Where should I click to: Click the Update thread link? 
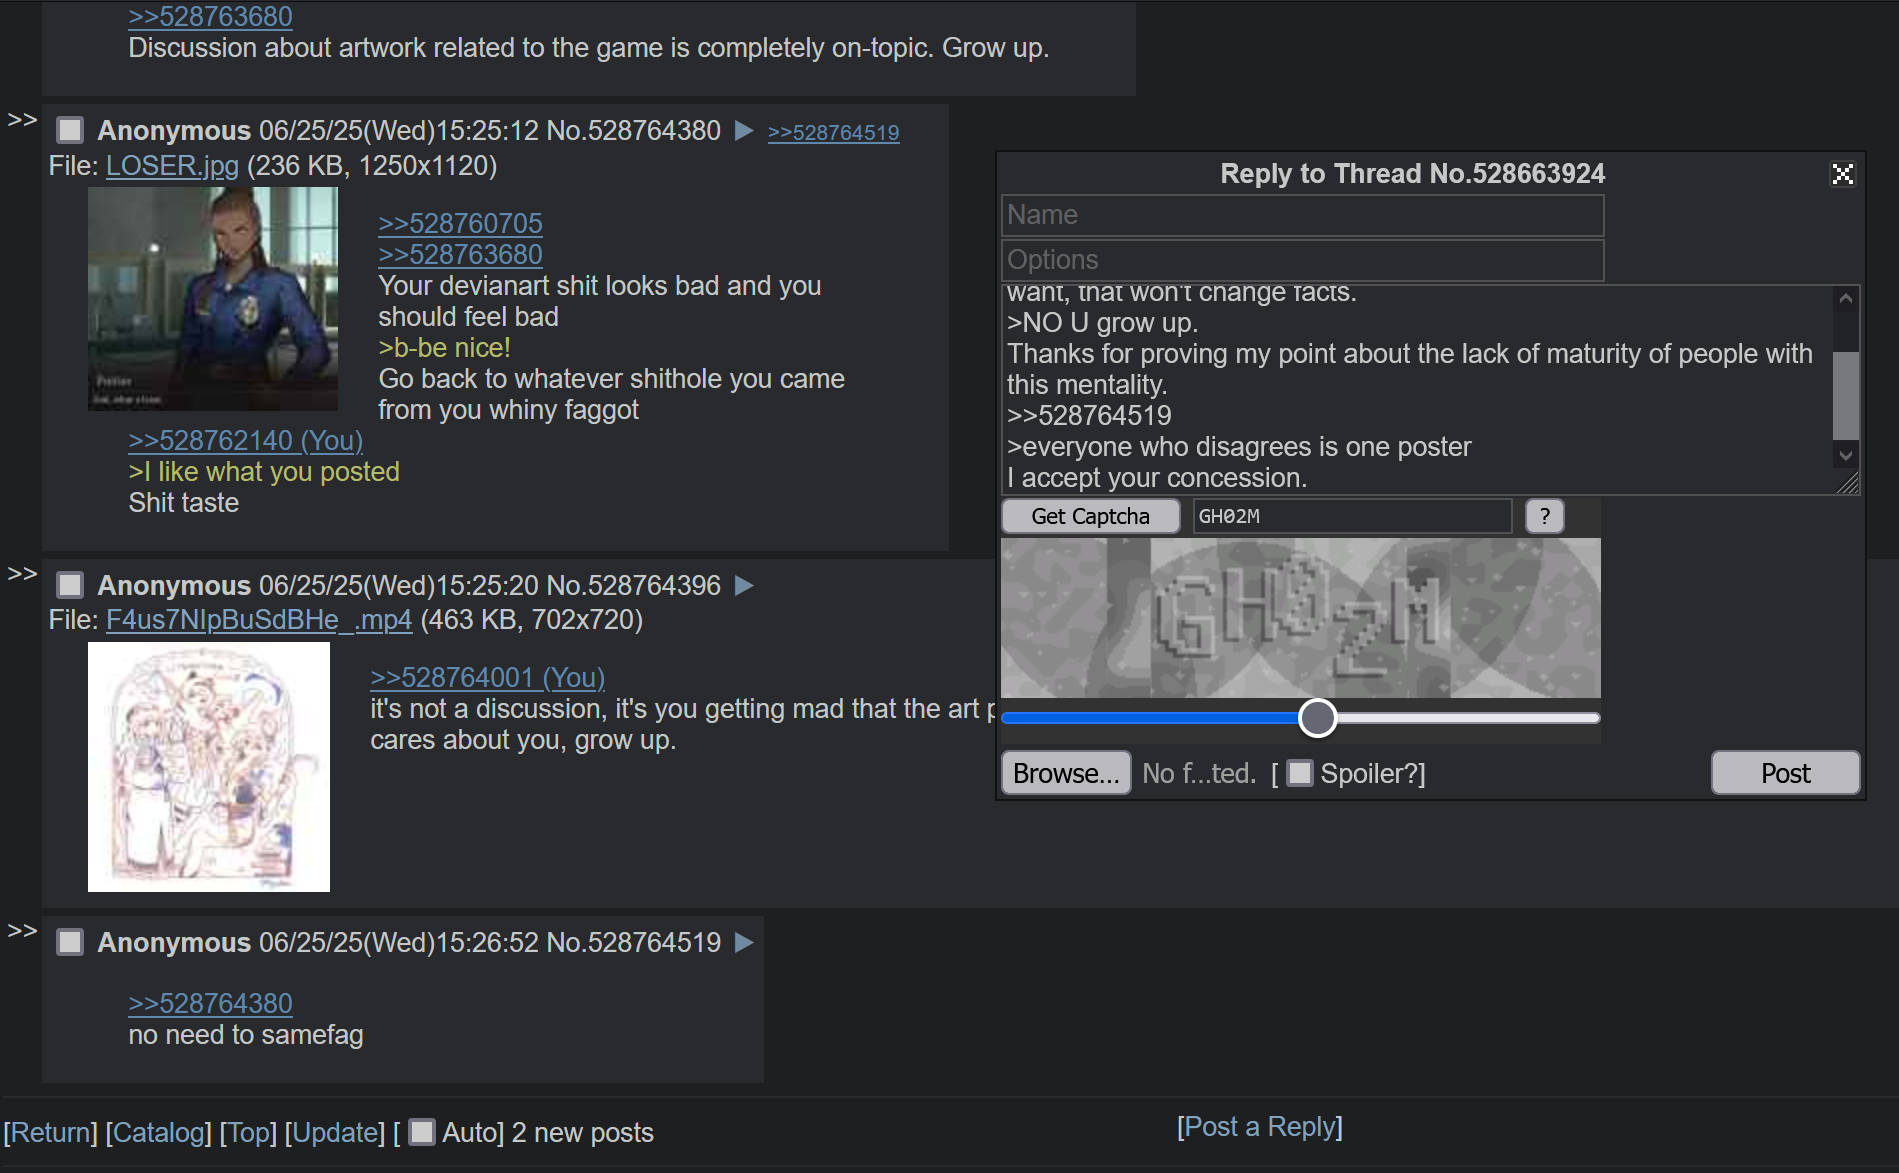click(x=335, y=1132)
